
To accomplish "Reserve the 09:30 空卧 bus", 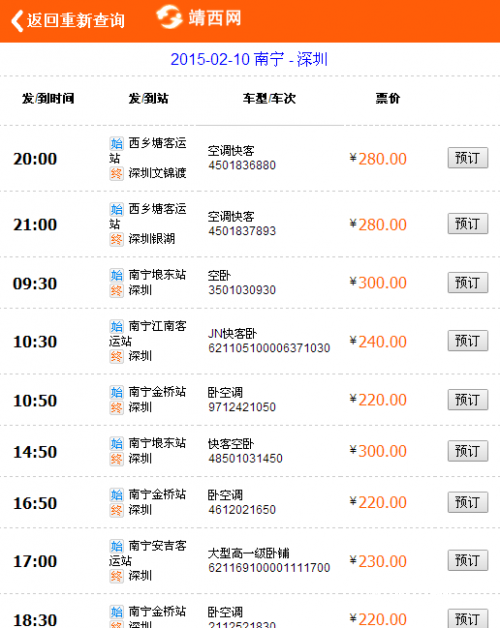I will [468, 283].
